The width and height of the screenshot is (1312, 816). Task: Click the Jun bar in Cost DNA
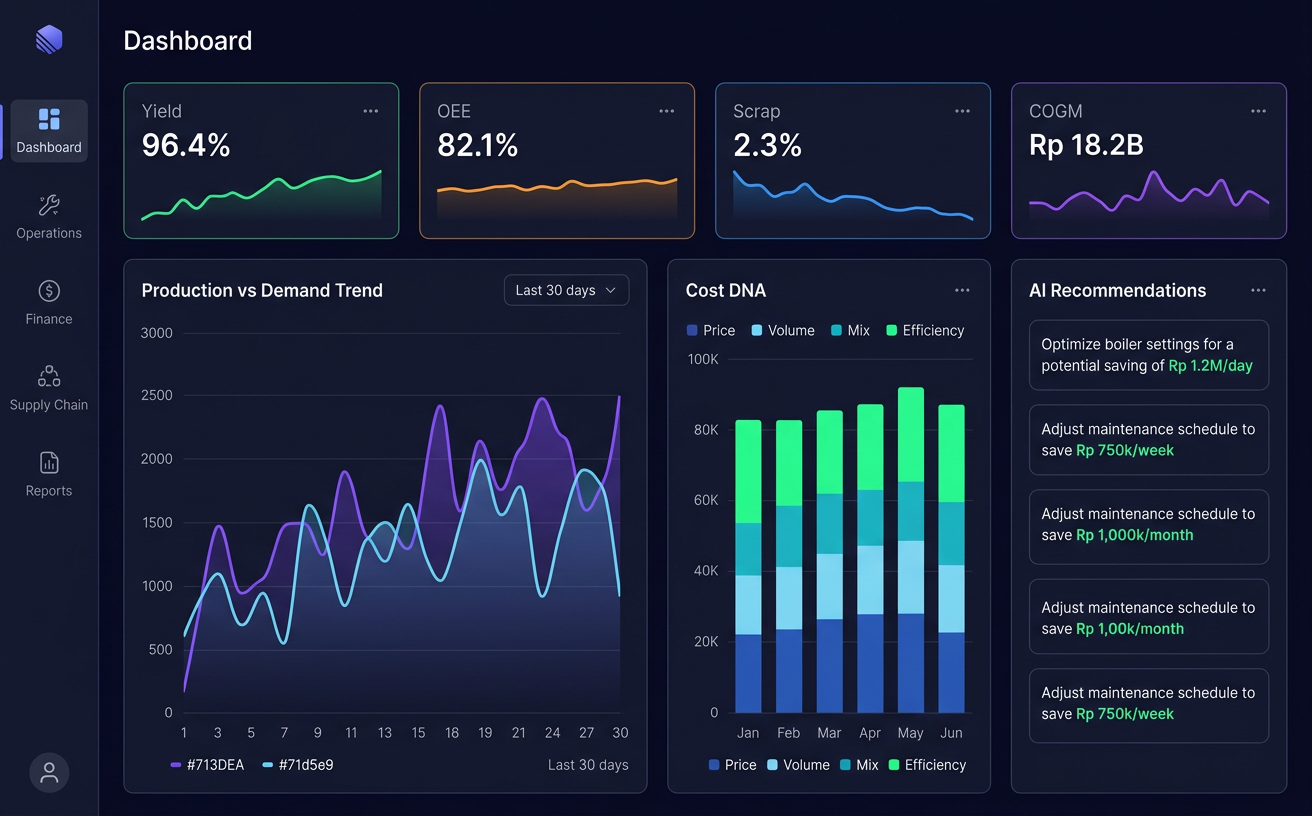pos(951,559)
